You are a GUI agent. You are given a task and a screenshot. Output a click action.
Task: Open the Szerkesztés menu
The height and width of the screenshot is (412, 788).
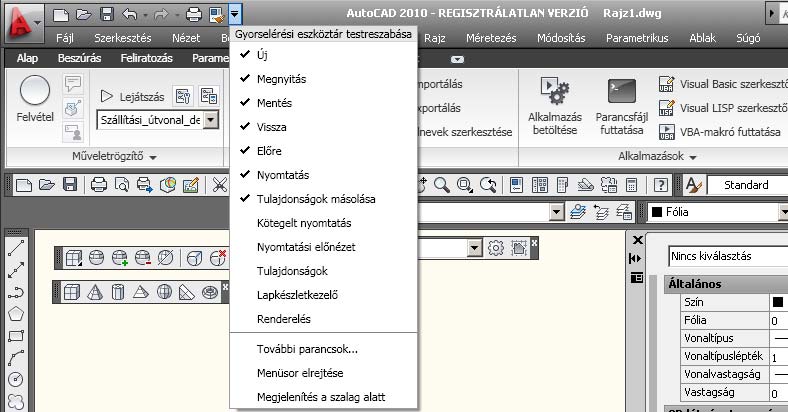pos(123,38)
